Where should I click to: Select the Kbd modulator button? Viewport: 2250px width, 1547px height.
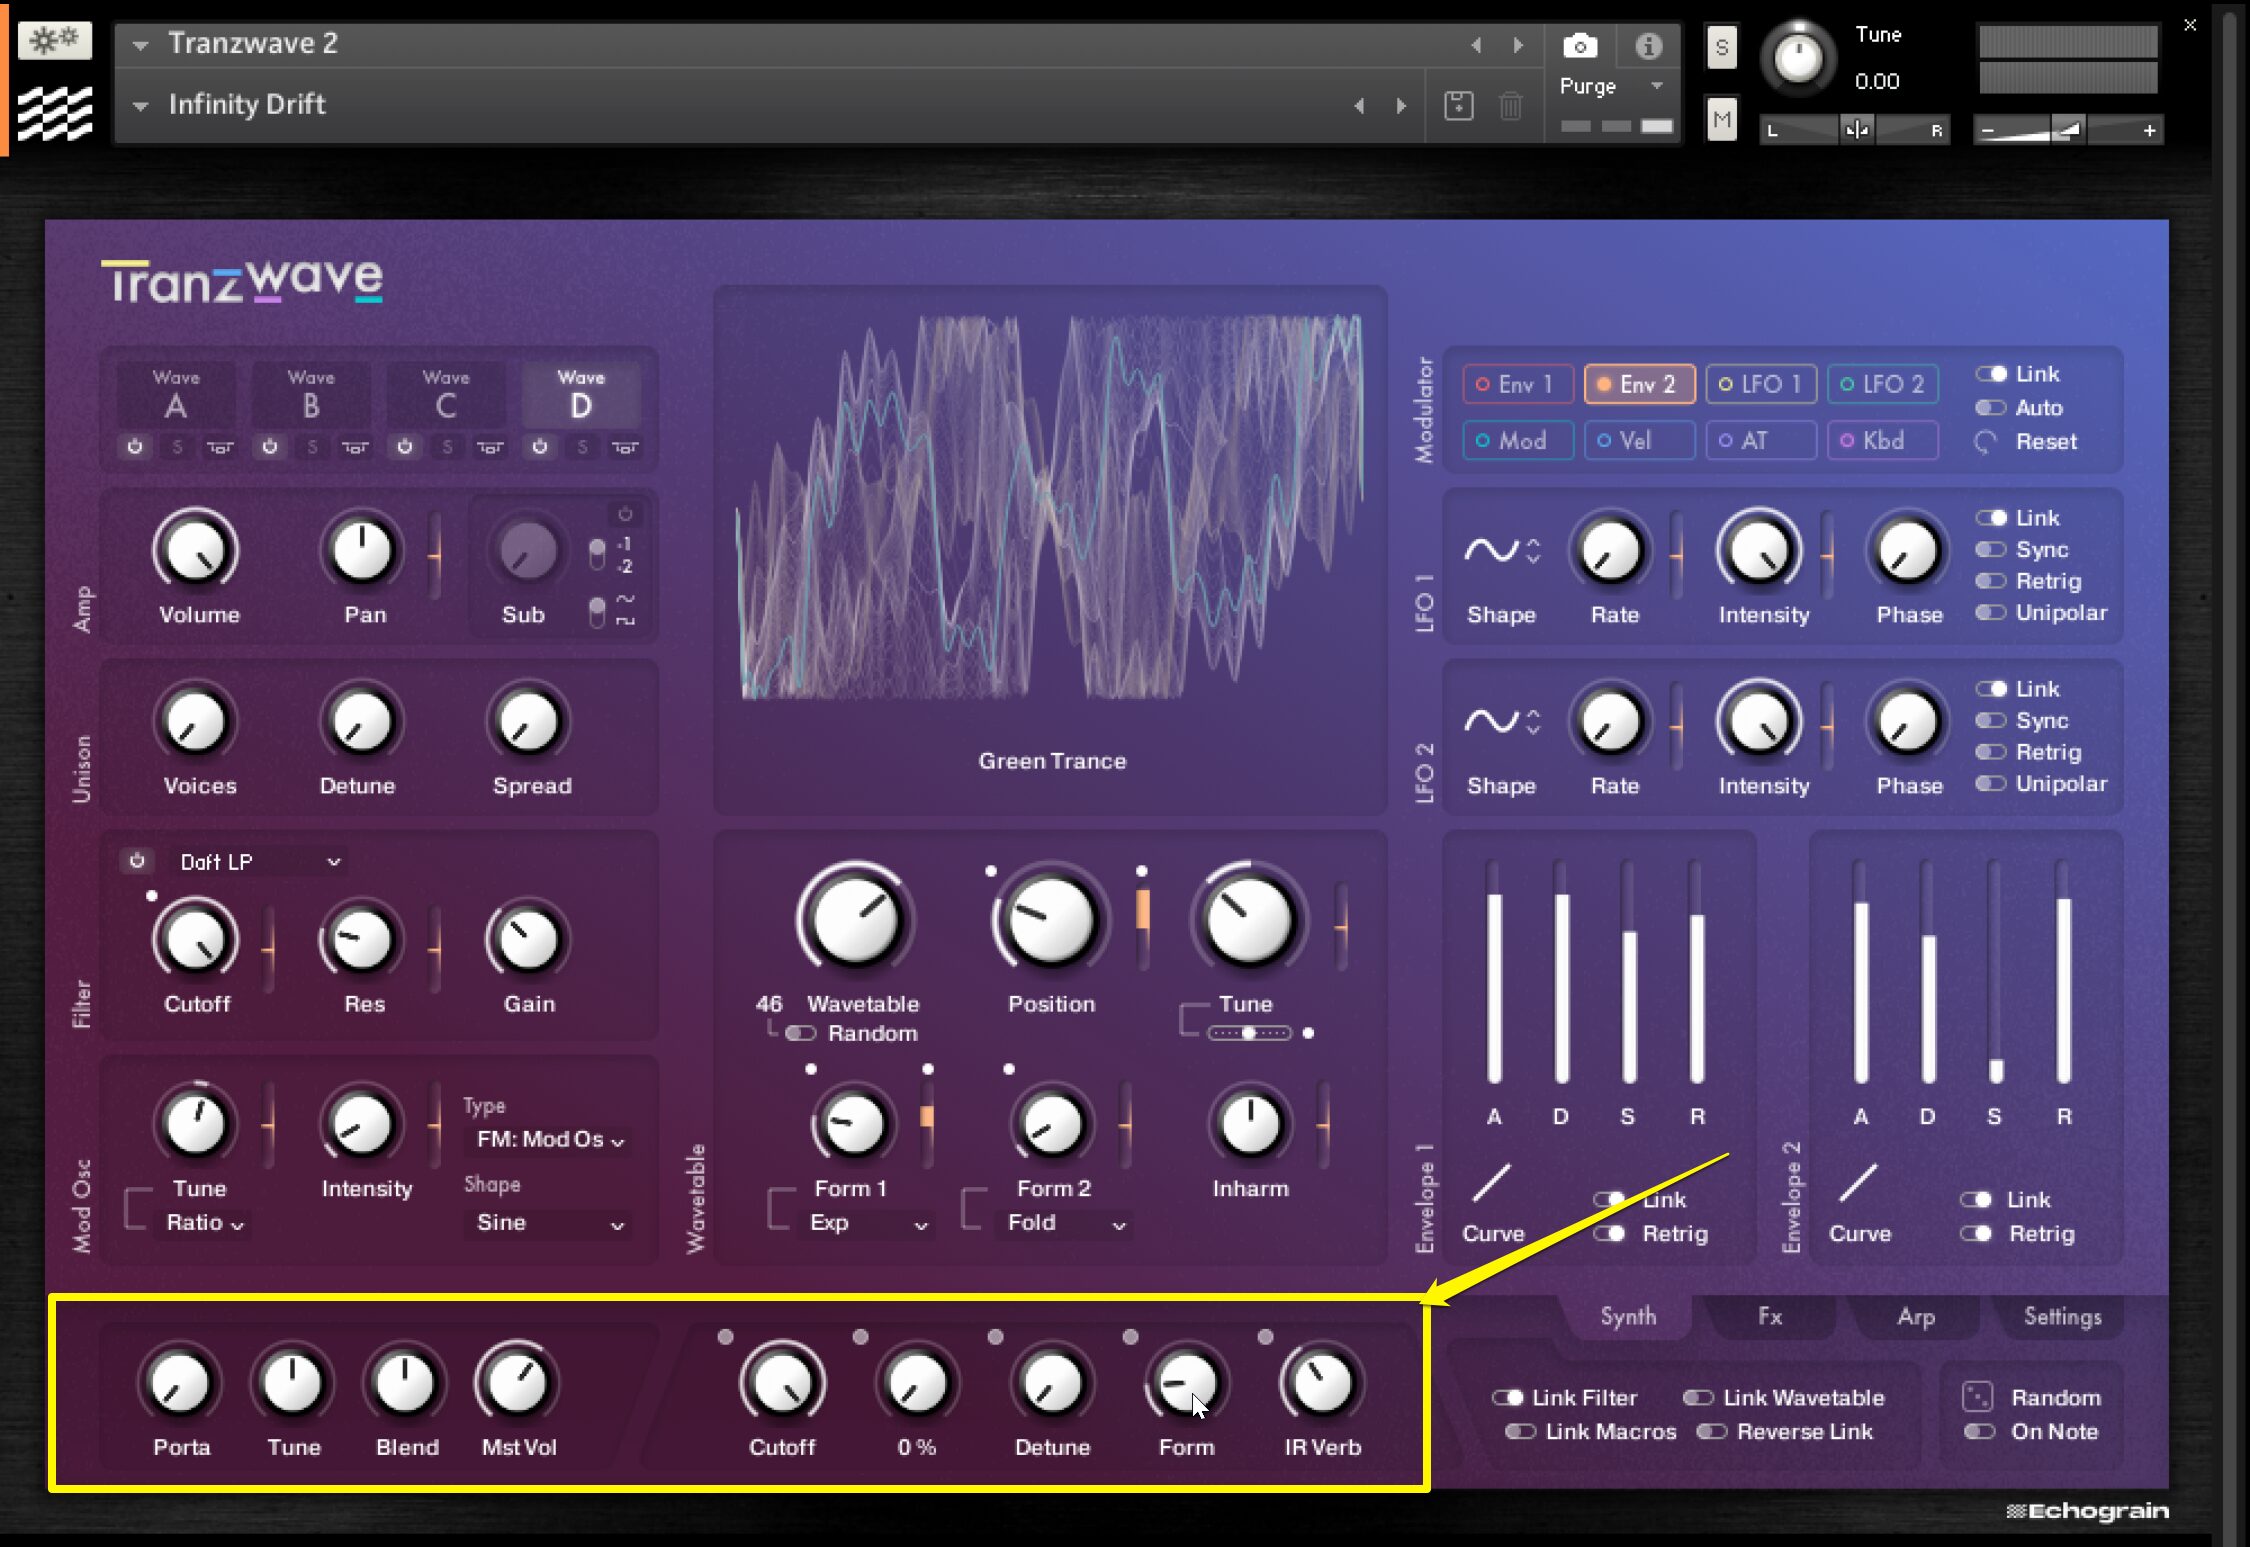point(1884,441)
